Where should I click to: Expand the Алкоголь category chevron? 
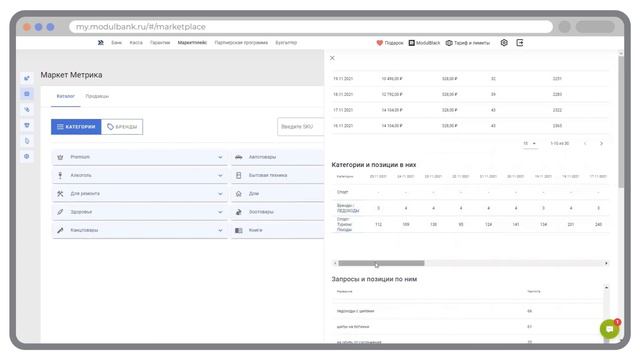tap(220, 176)
